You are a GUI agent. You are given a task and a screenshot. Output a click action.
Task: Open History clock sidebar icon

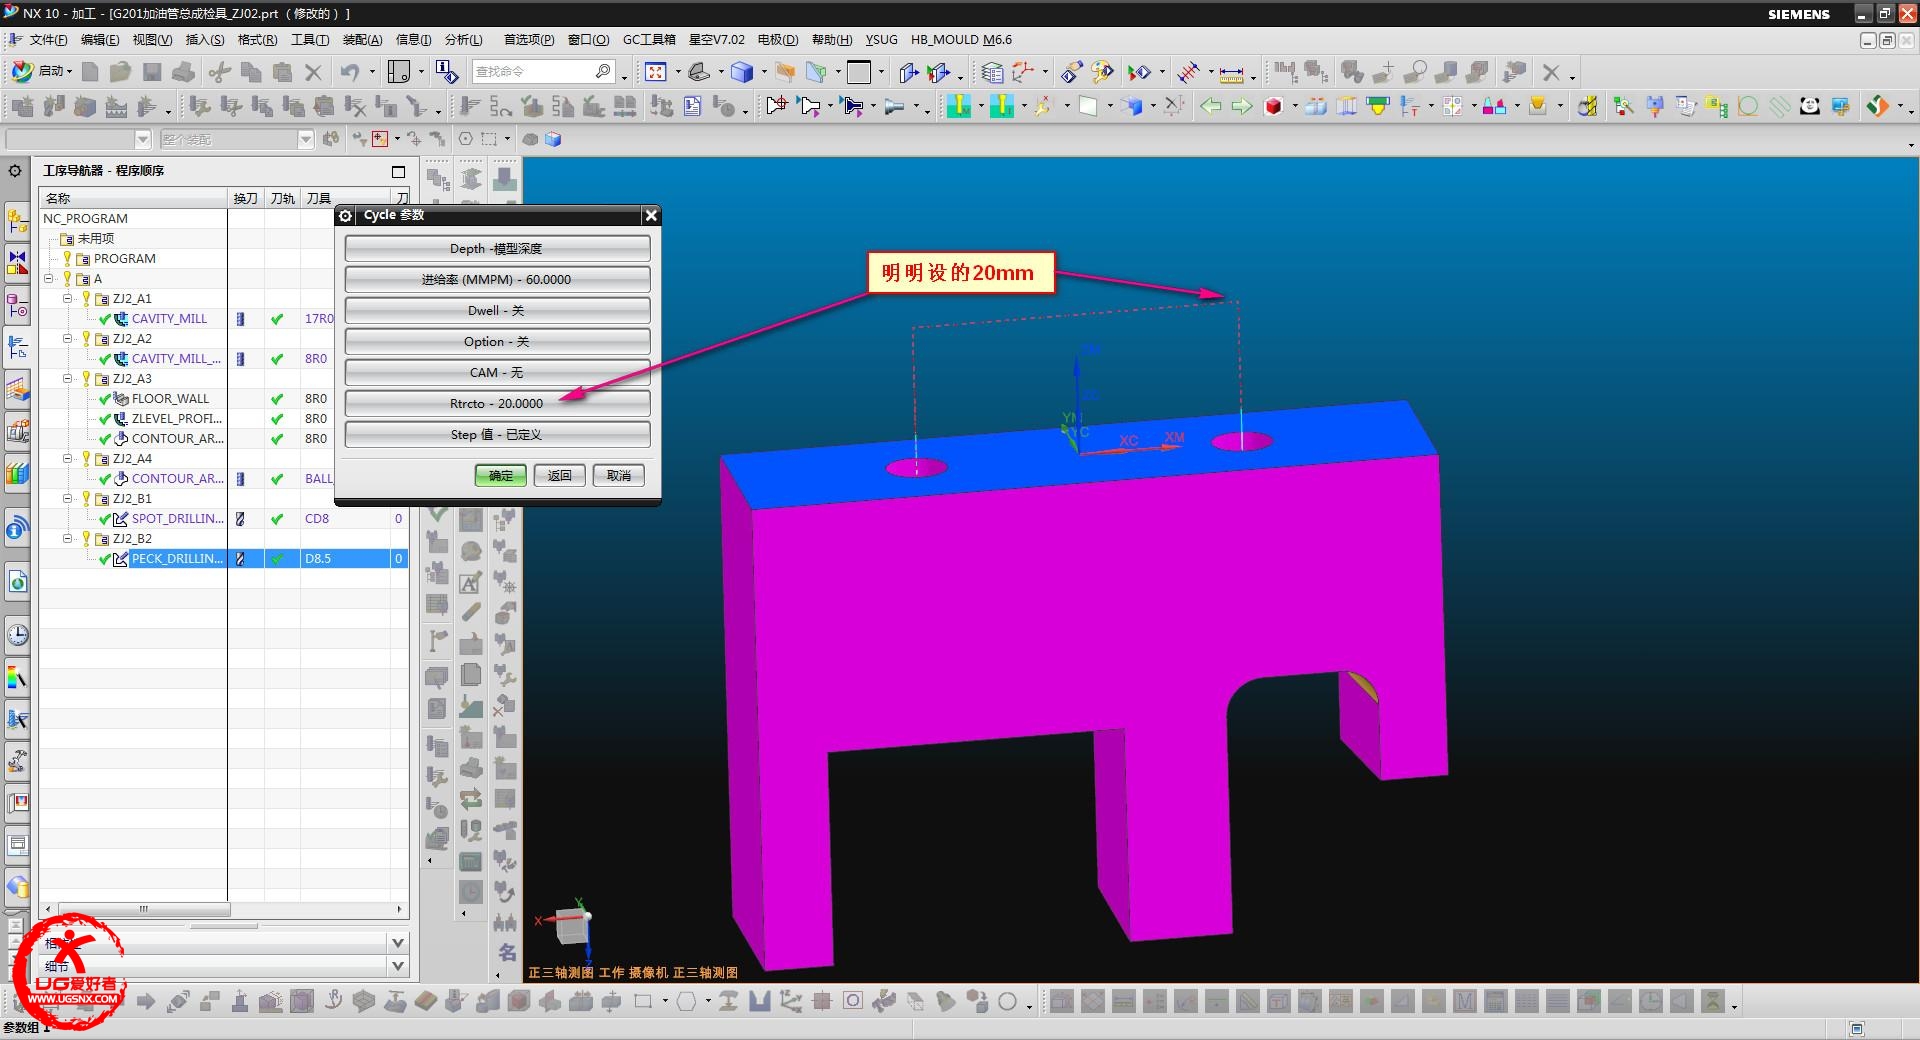coord(17,635)
